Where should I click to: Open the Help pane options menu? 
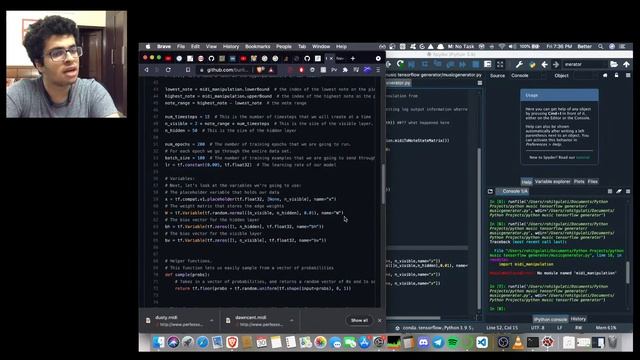(x=628, y=76)
